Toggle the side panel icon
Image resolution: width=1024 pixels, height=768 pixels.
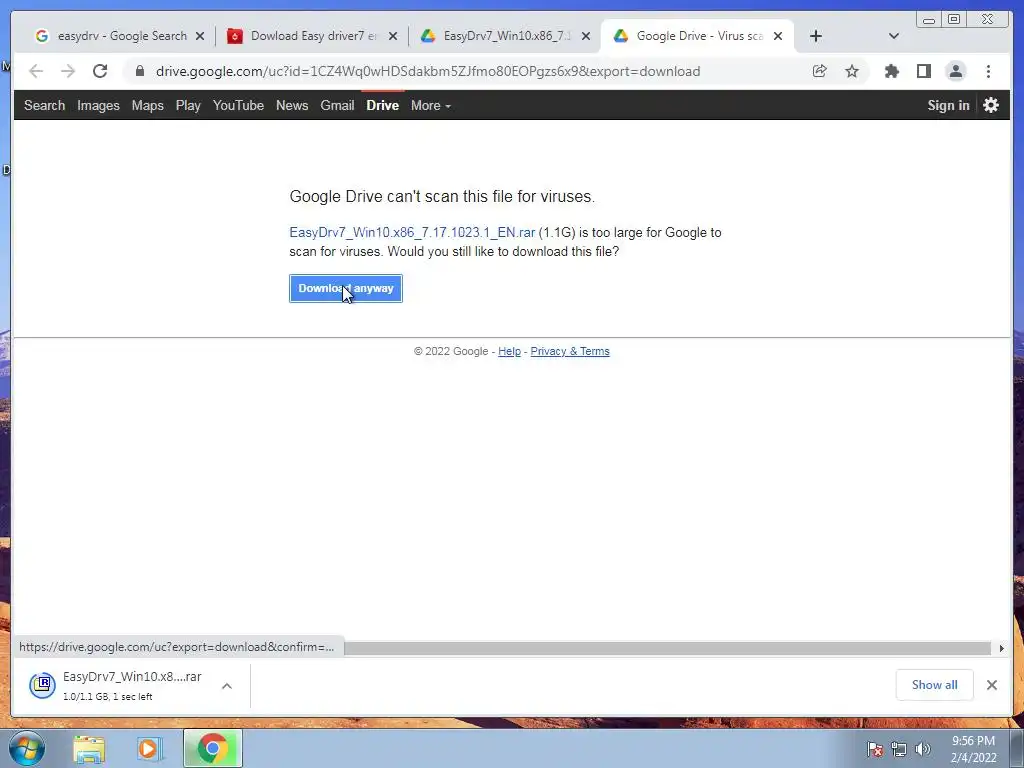pyautogui.click(x=923, y=71)
